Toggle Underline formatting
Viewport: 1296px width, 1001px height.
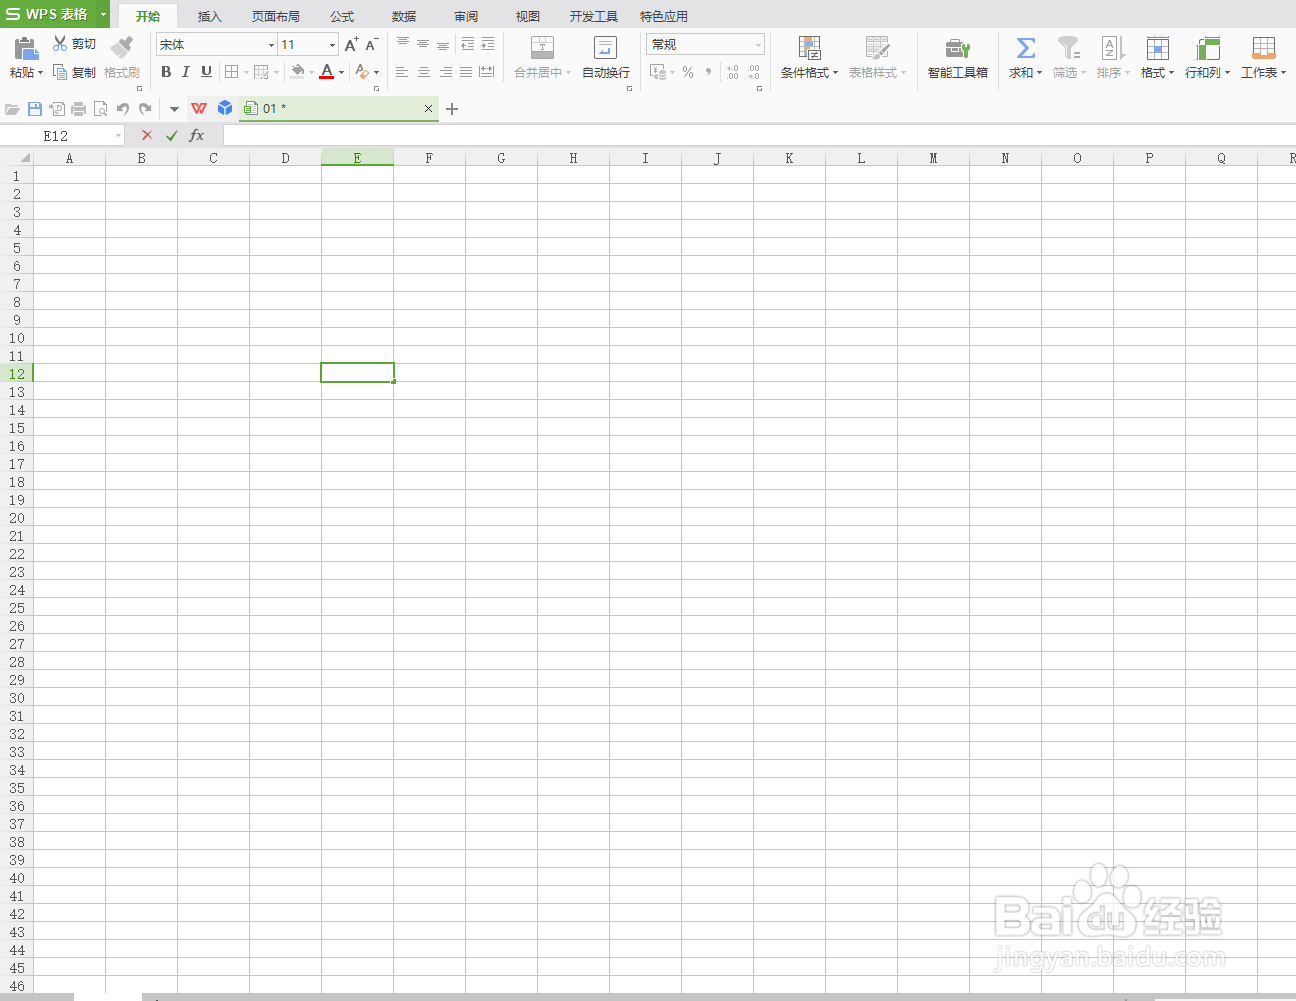pos(206,72)
